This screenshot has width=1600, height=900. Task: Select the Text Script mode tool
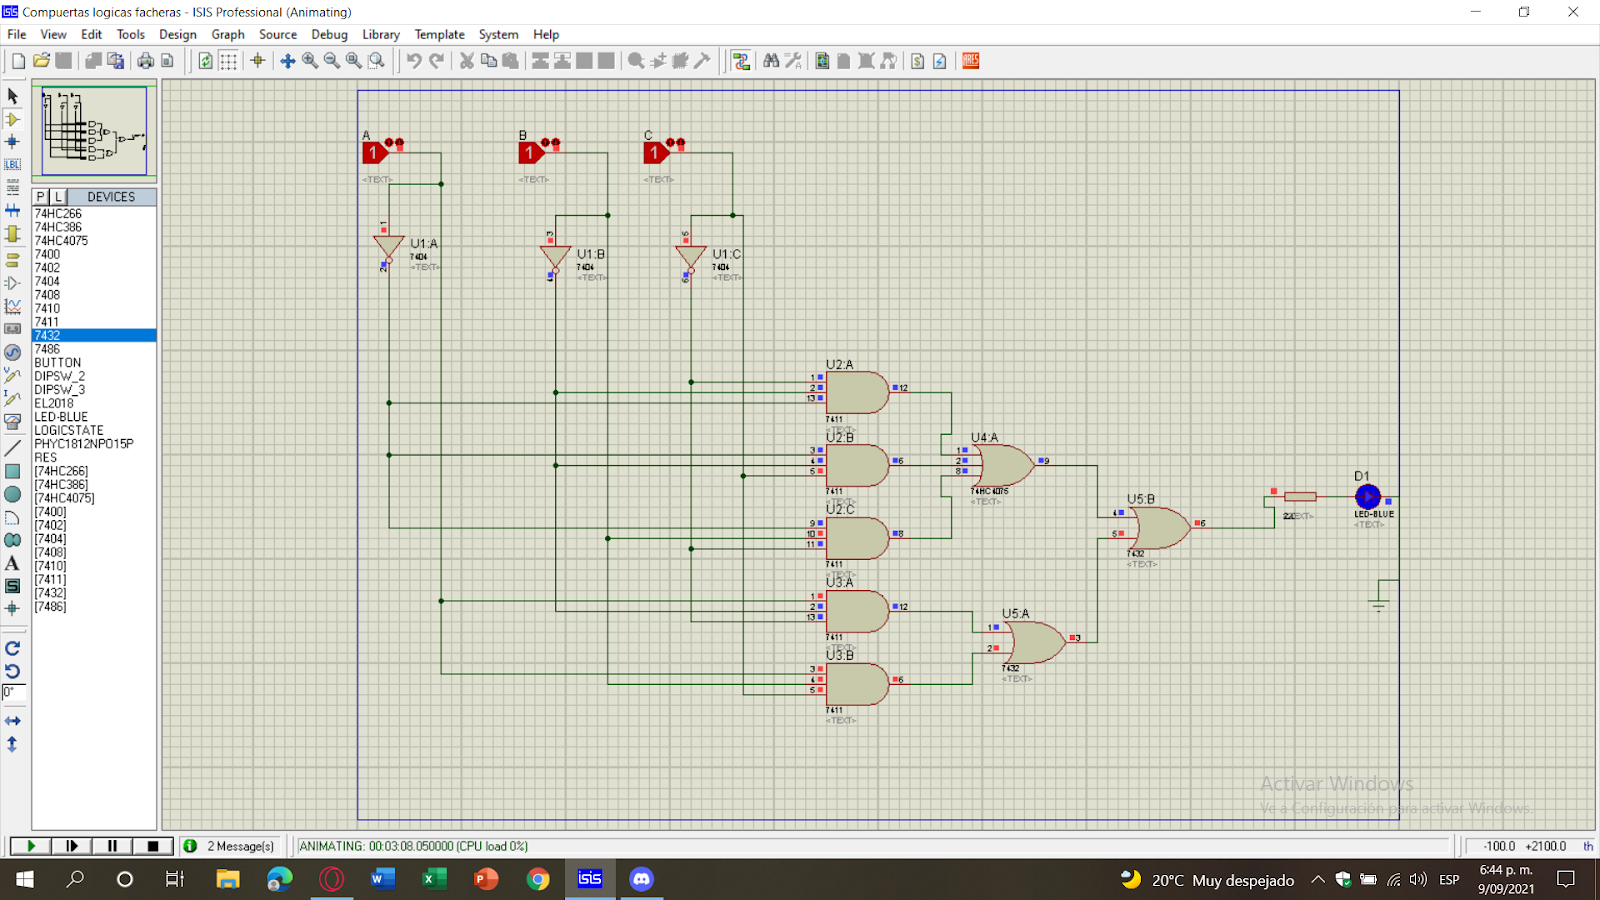tap(13, 187)
